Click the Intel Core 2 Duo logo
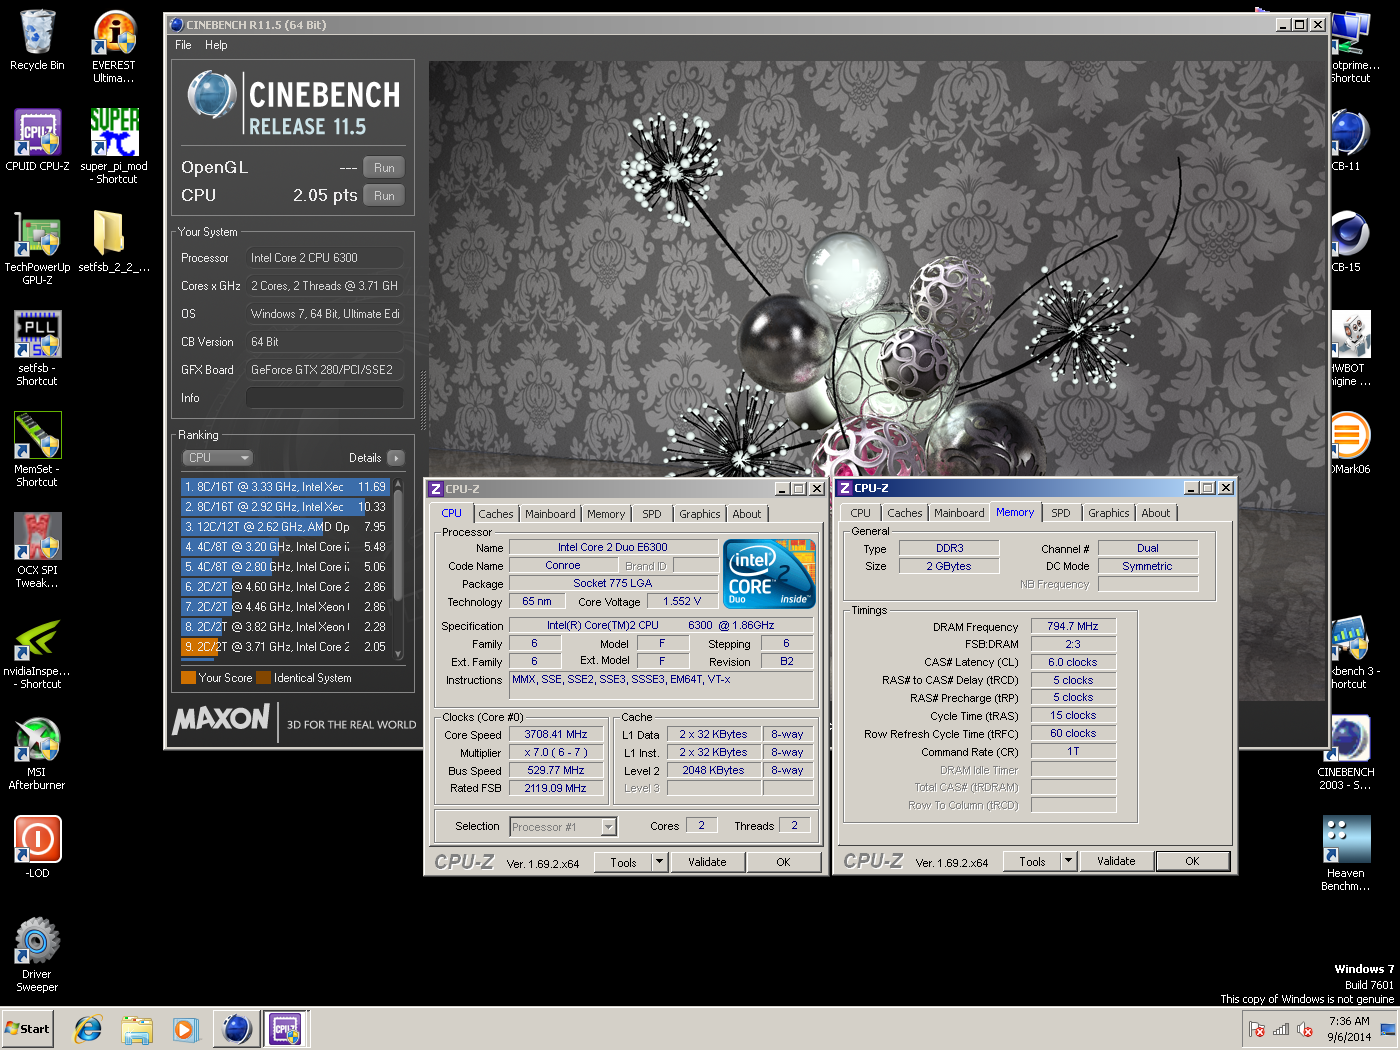Screen dimensions: 1400x1050 769,574
